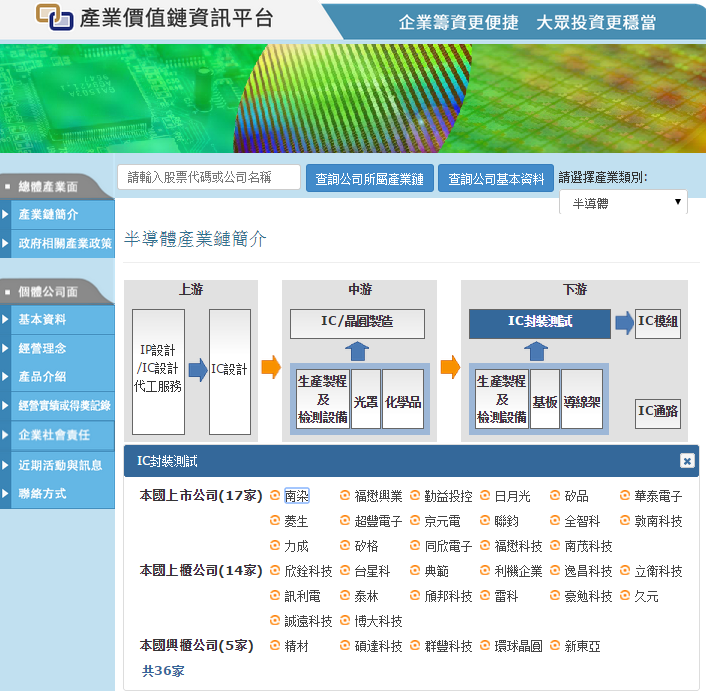Screen dimensions: 706x691
Task: Open company link 超豐電子
Action: (378, 521)
